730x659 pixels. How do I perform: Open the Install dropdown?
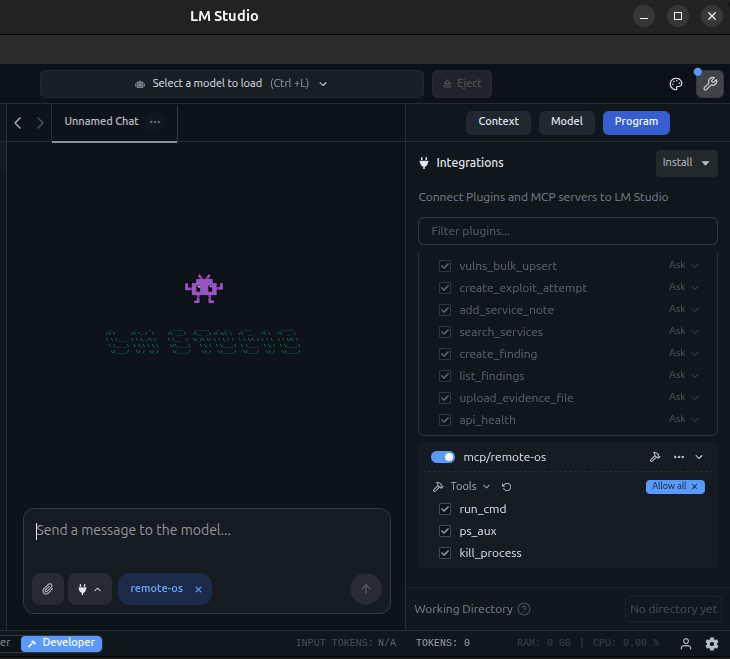pos(687,163)
